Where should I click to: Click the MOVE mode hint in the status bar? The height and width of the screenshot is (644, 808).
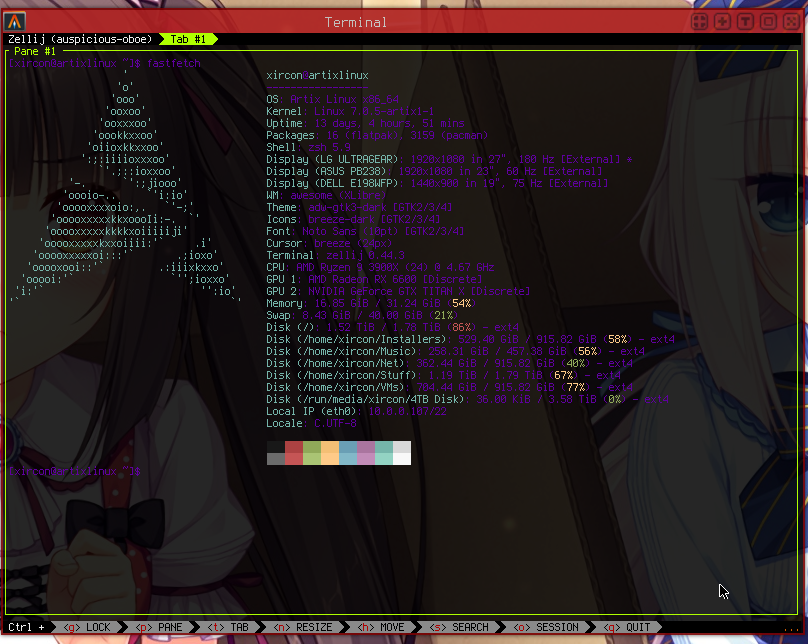(381, 627)
